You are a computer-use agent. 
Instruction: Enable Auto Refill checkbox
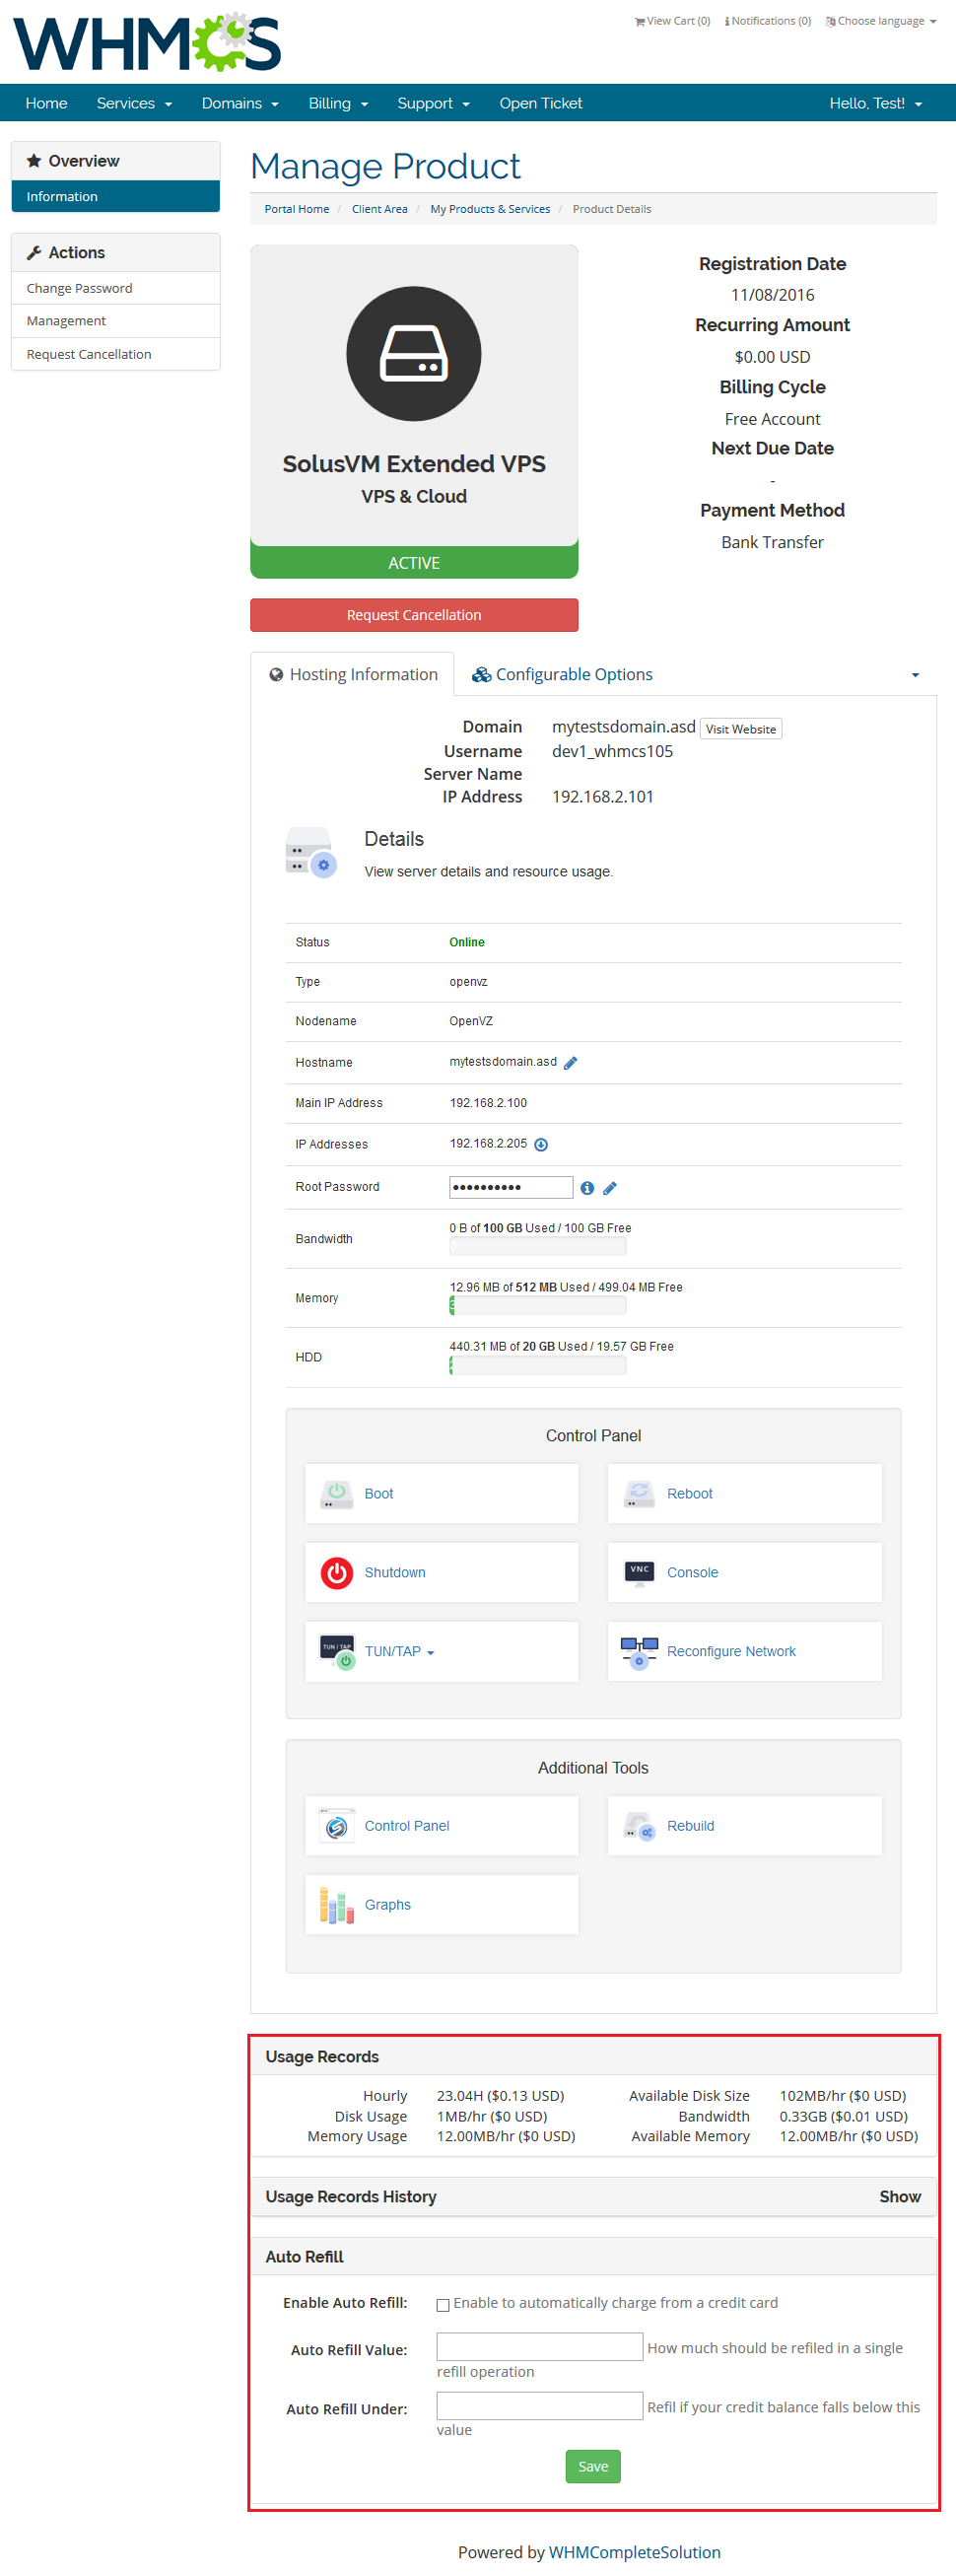tap(442, 2305)
